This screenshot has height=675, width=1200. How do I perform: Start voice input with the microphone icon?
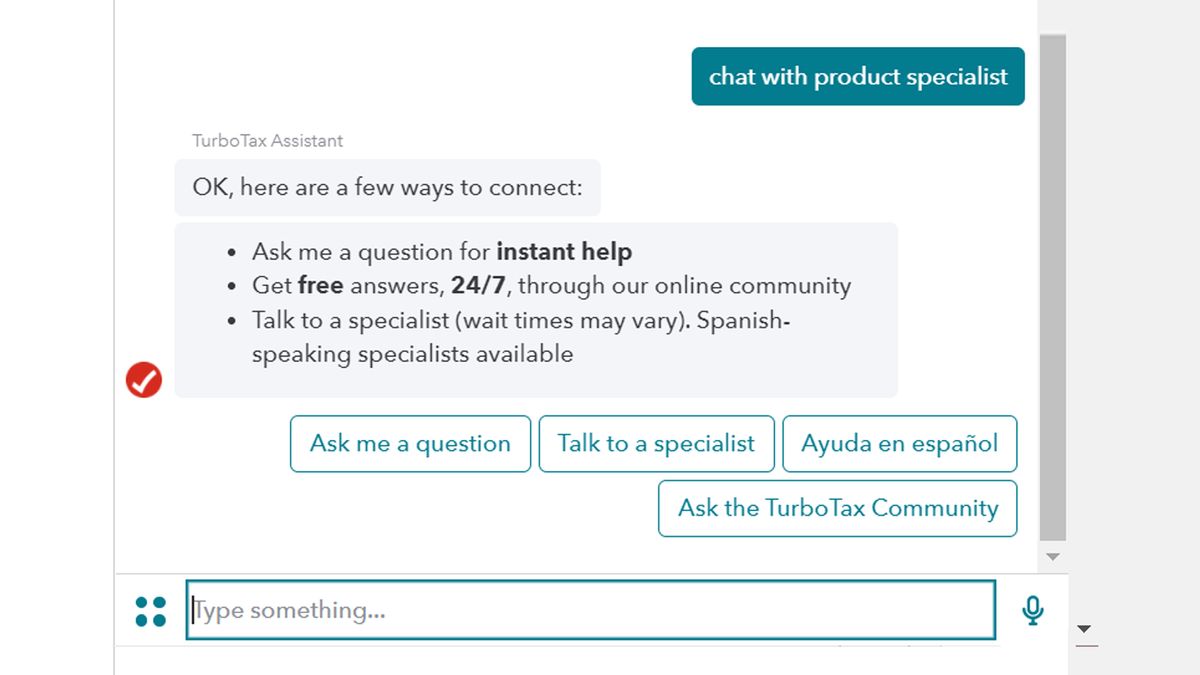click(x=1031, y=610)
